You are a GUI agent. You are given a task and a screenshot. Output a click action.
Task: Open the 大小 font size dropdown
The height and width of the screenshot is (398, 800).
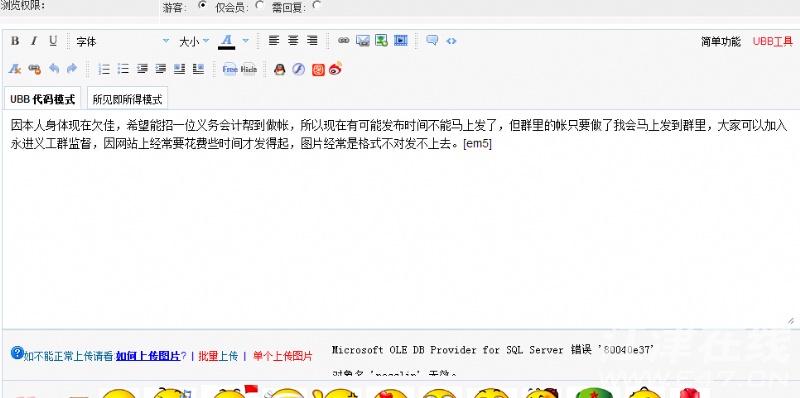(193, 41)
